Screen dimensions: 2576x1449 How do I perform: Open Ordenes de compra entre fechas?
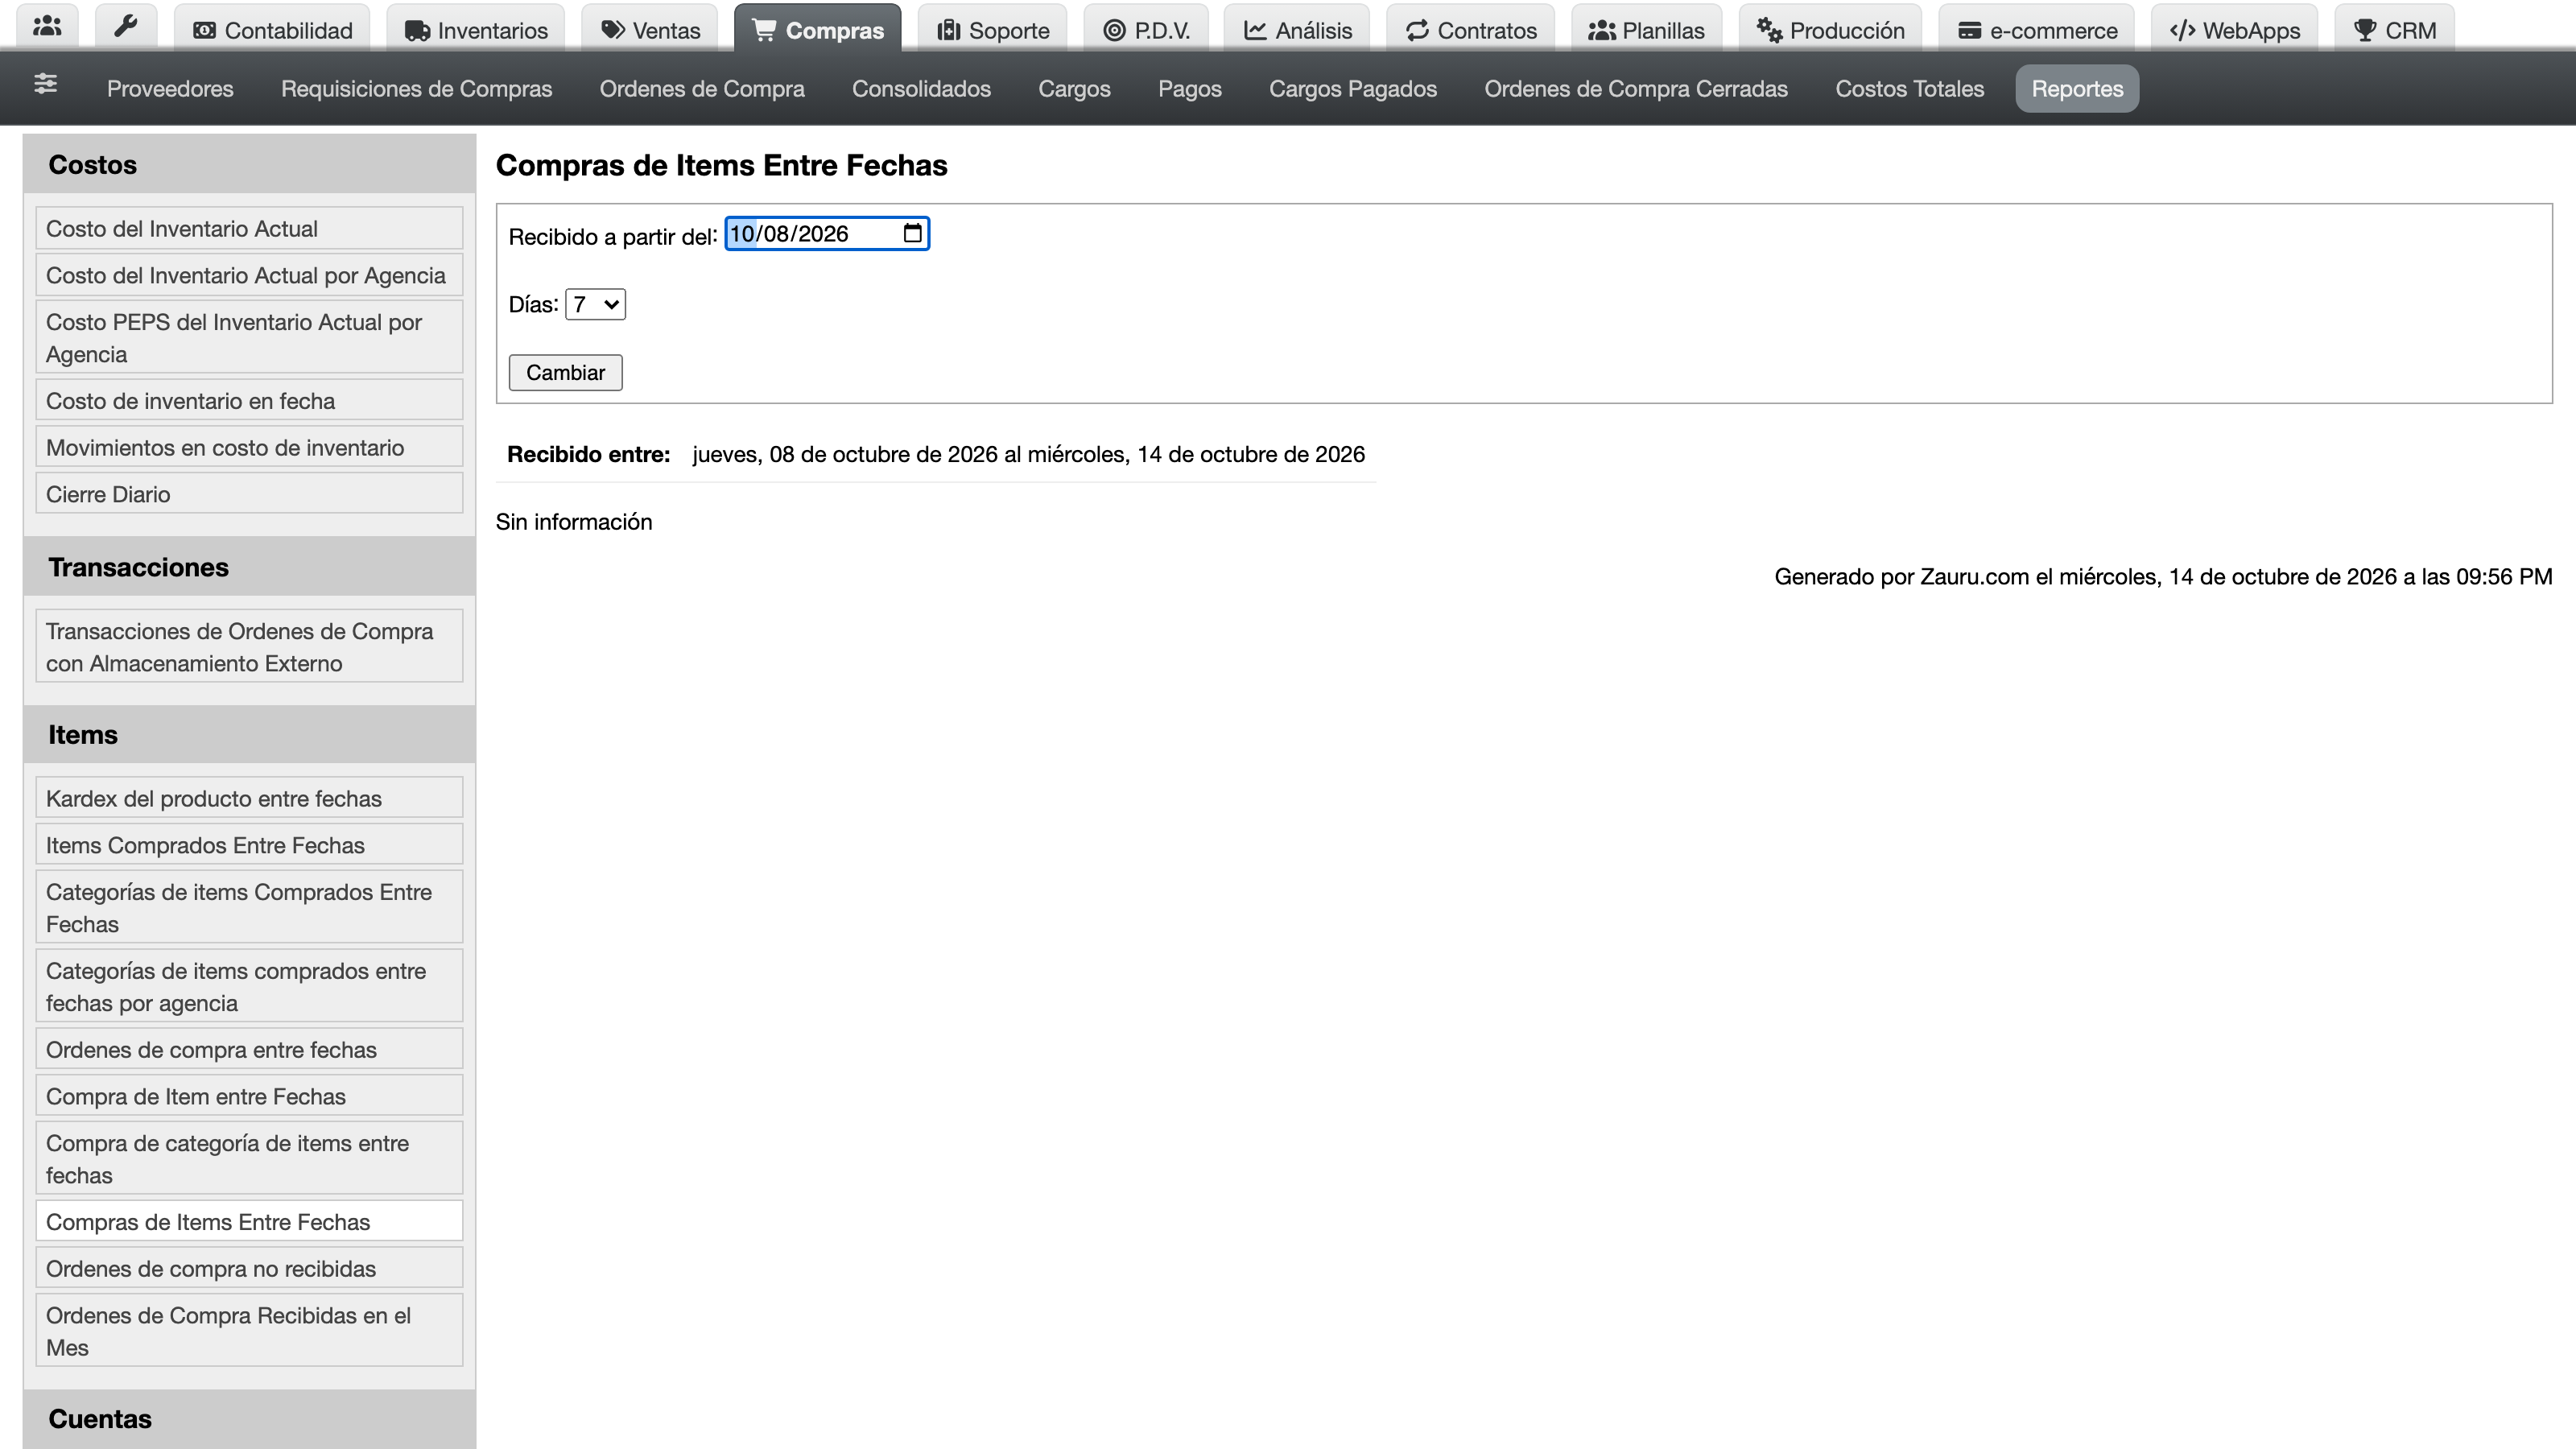tap(249, 1049)
